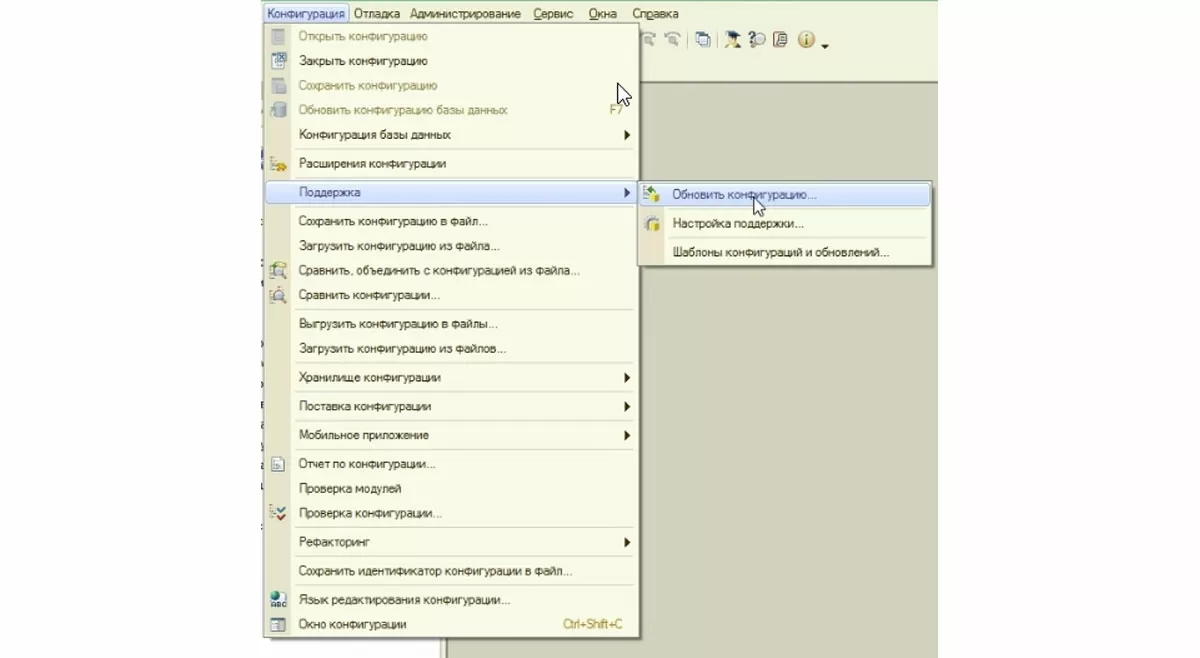Open the Отладка menu

[x=376, y=14]
